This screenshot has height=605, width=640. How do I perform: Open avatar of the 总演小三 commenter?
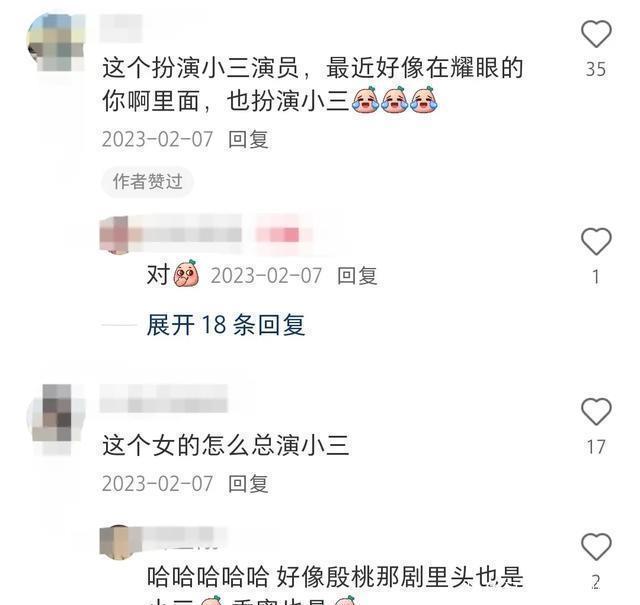pos(56,419)
